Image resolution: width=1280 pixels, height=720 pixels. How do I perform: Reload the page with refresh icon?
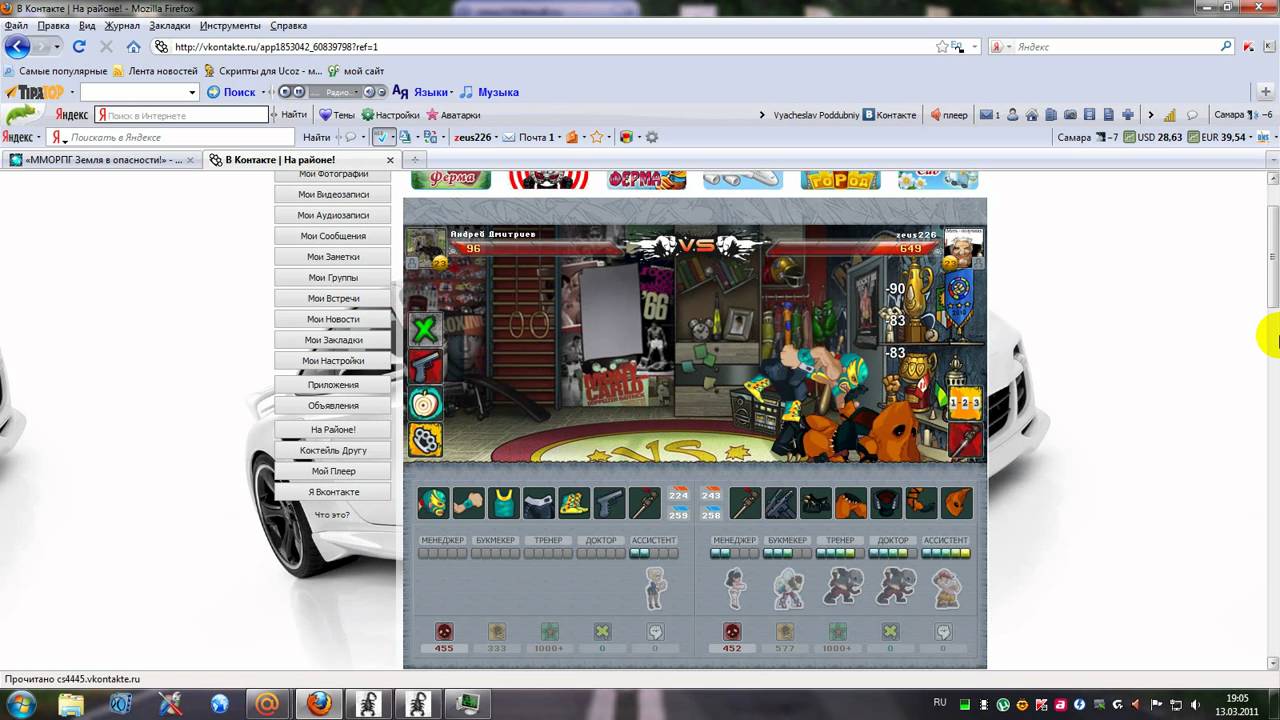79,47
